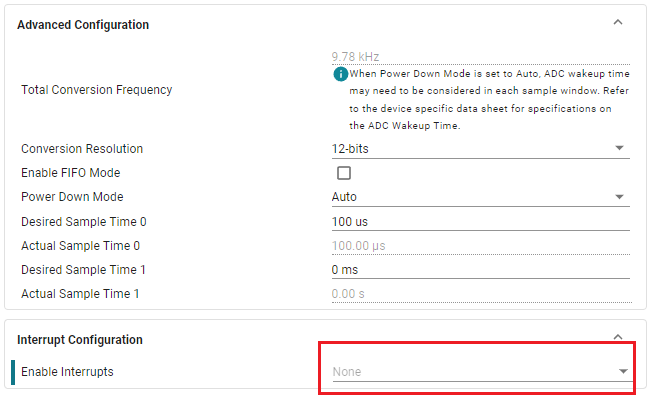Select the 12-bits resolution value
This screenshot has height=397, width=651.
click(x=350, y=149)
